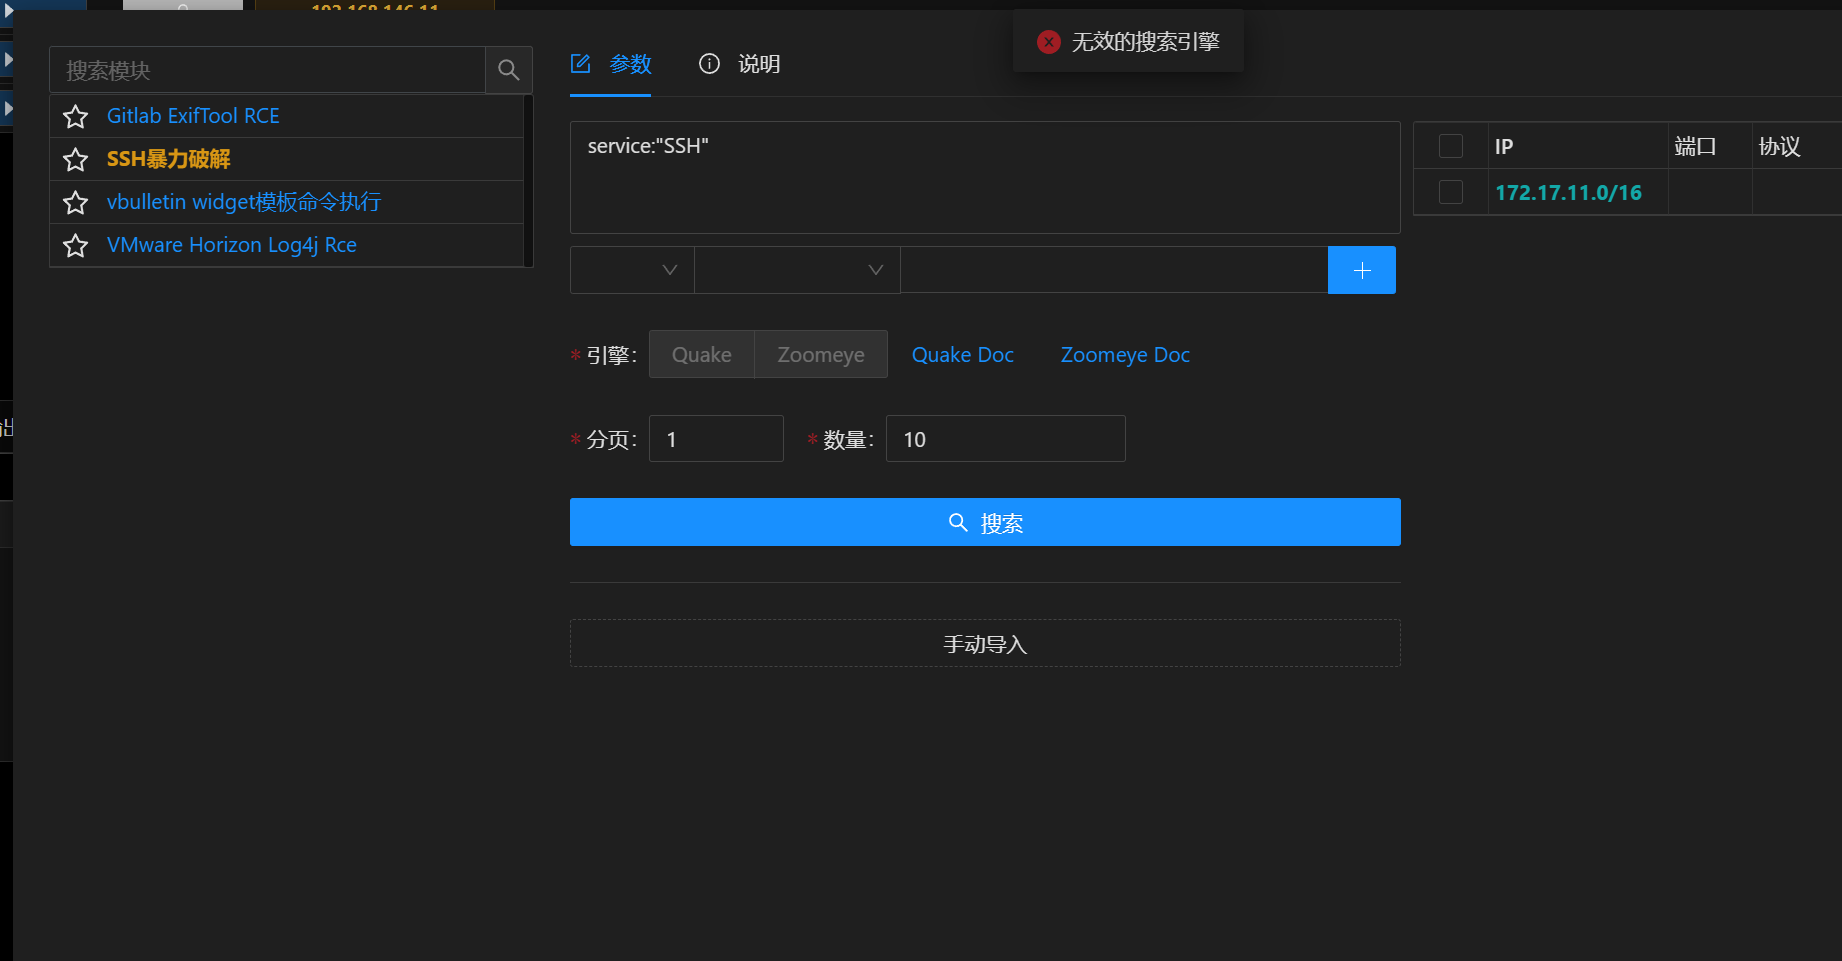
Task: Open the first narrow filter dropdown
Action: (x=632, y=270)
